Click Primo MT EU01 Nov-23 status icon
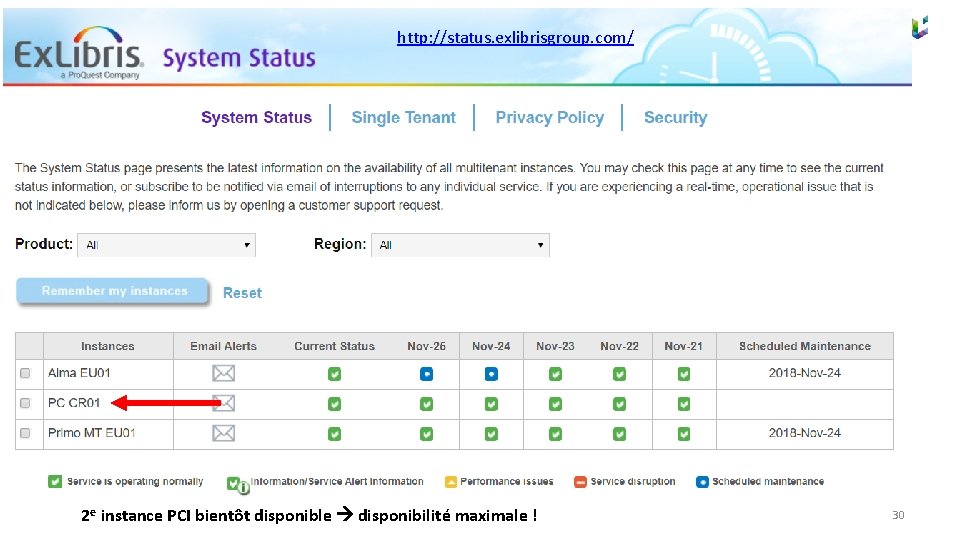 click(x=555, y=434)
